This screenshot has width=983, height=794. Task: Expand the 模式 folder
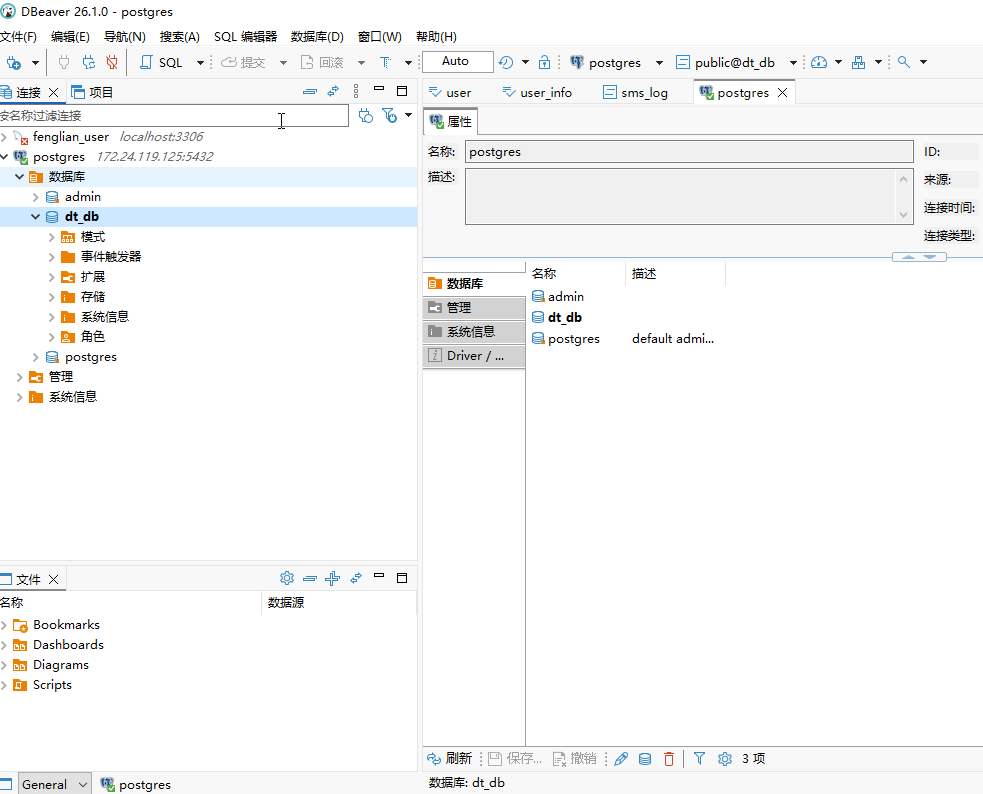pos(52,237)
